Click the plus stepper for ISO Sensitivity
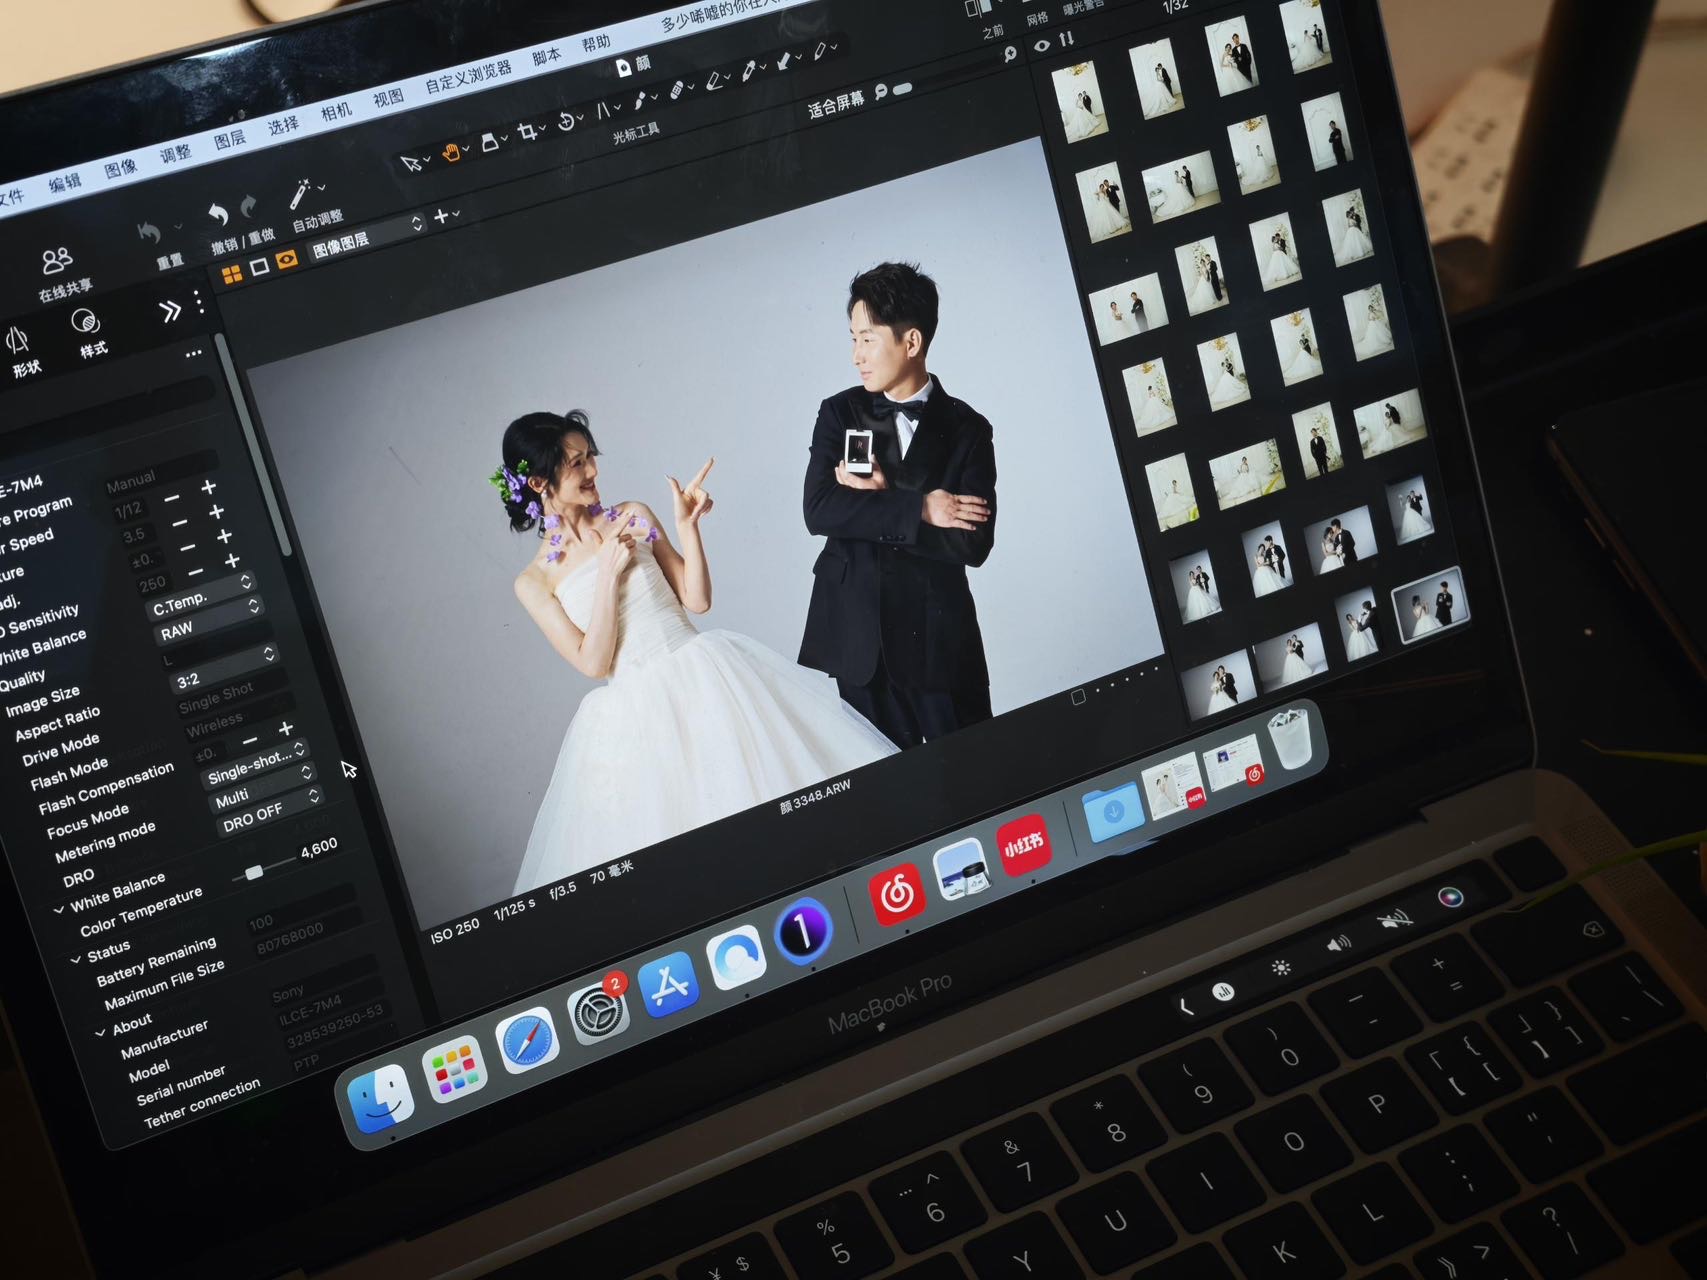This screenshot has width=1707, height=1280. [232, 561]
